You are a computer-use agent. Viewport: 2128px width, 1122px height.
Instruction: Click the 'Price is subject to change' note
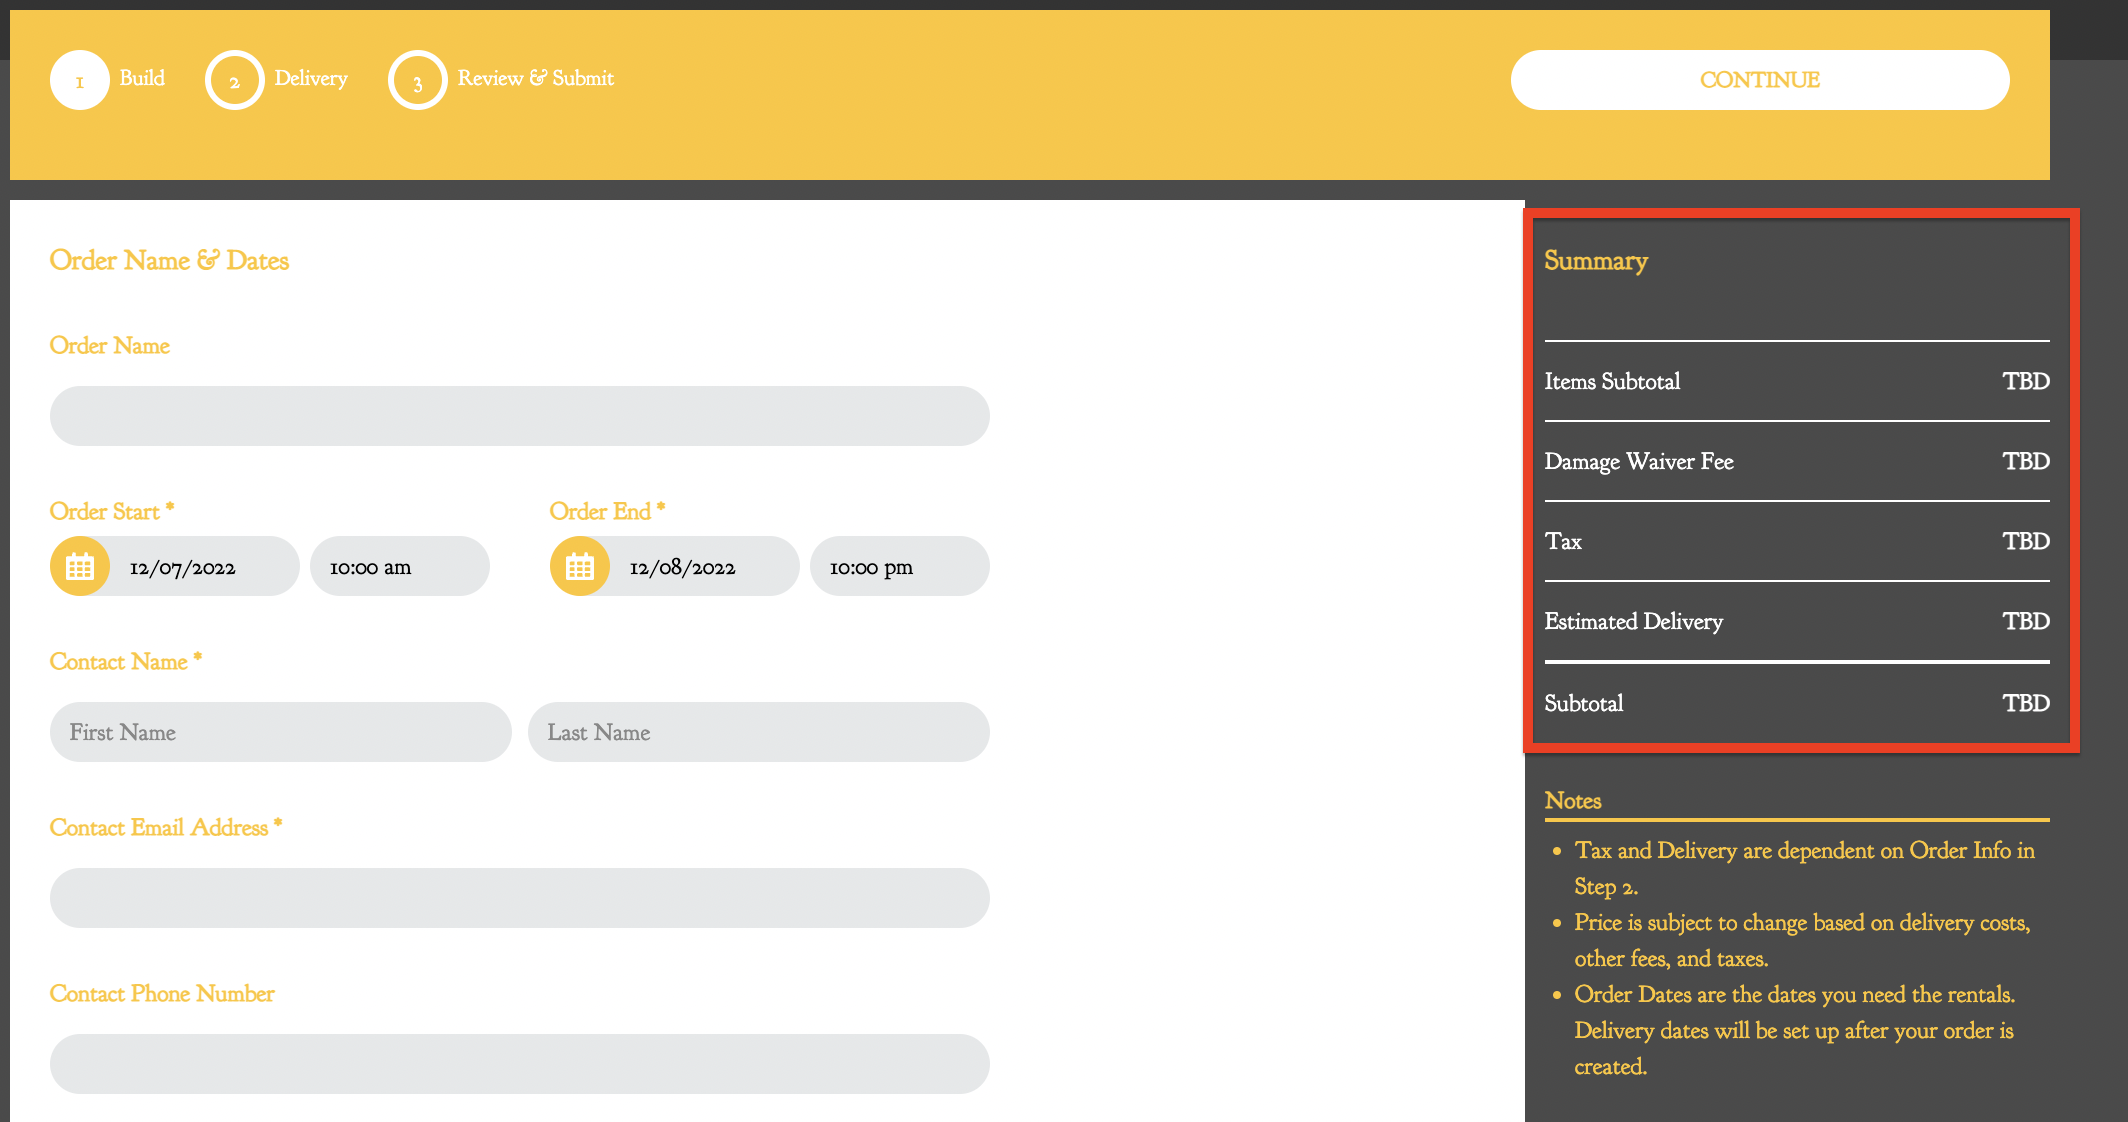(1802, 940)
